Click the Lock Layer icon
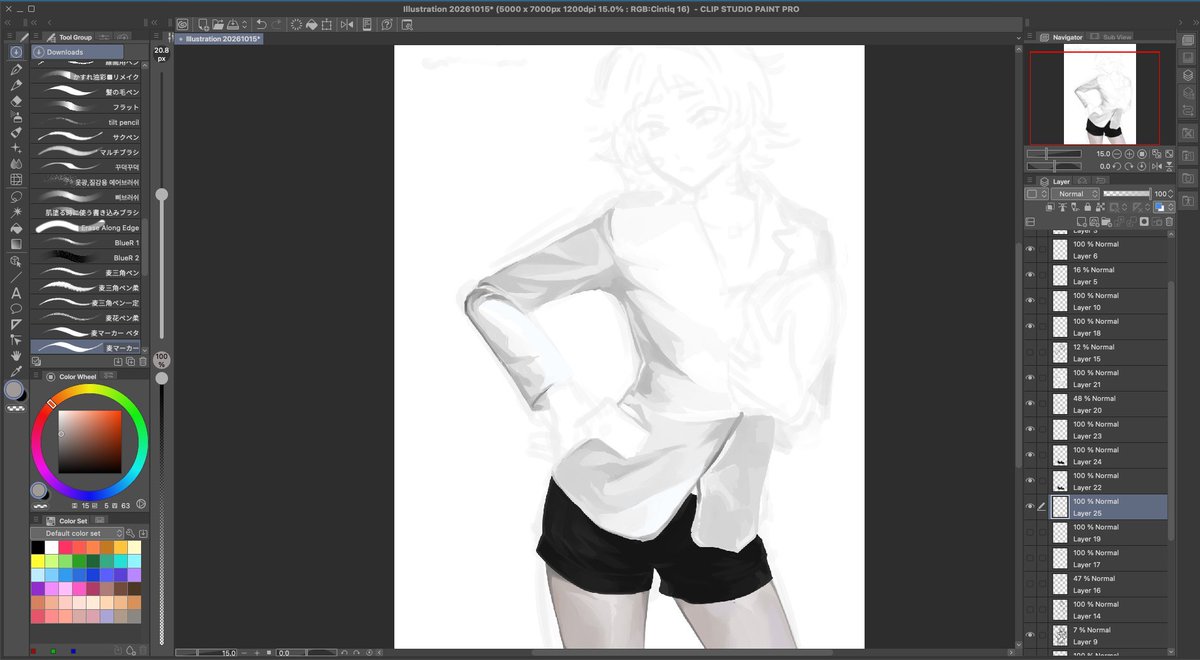Screen dimensions: 1200x660 coord(1090,207)
